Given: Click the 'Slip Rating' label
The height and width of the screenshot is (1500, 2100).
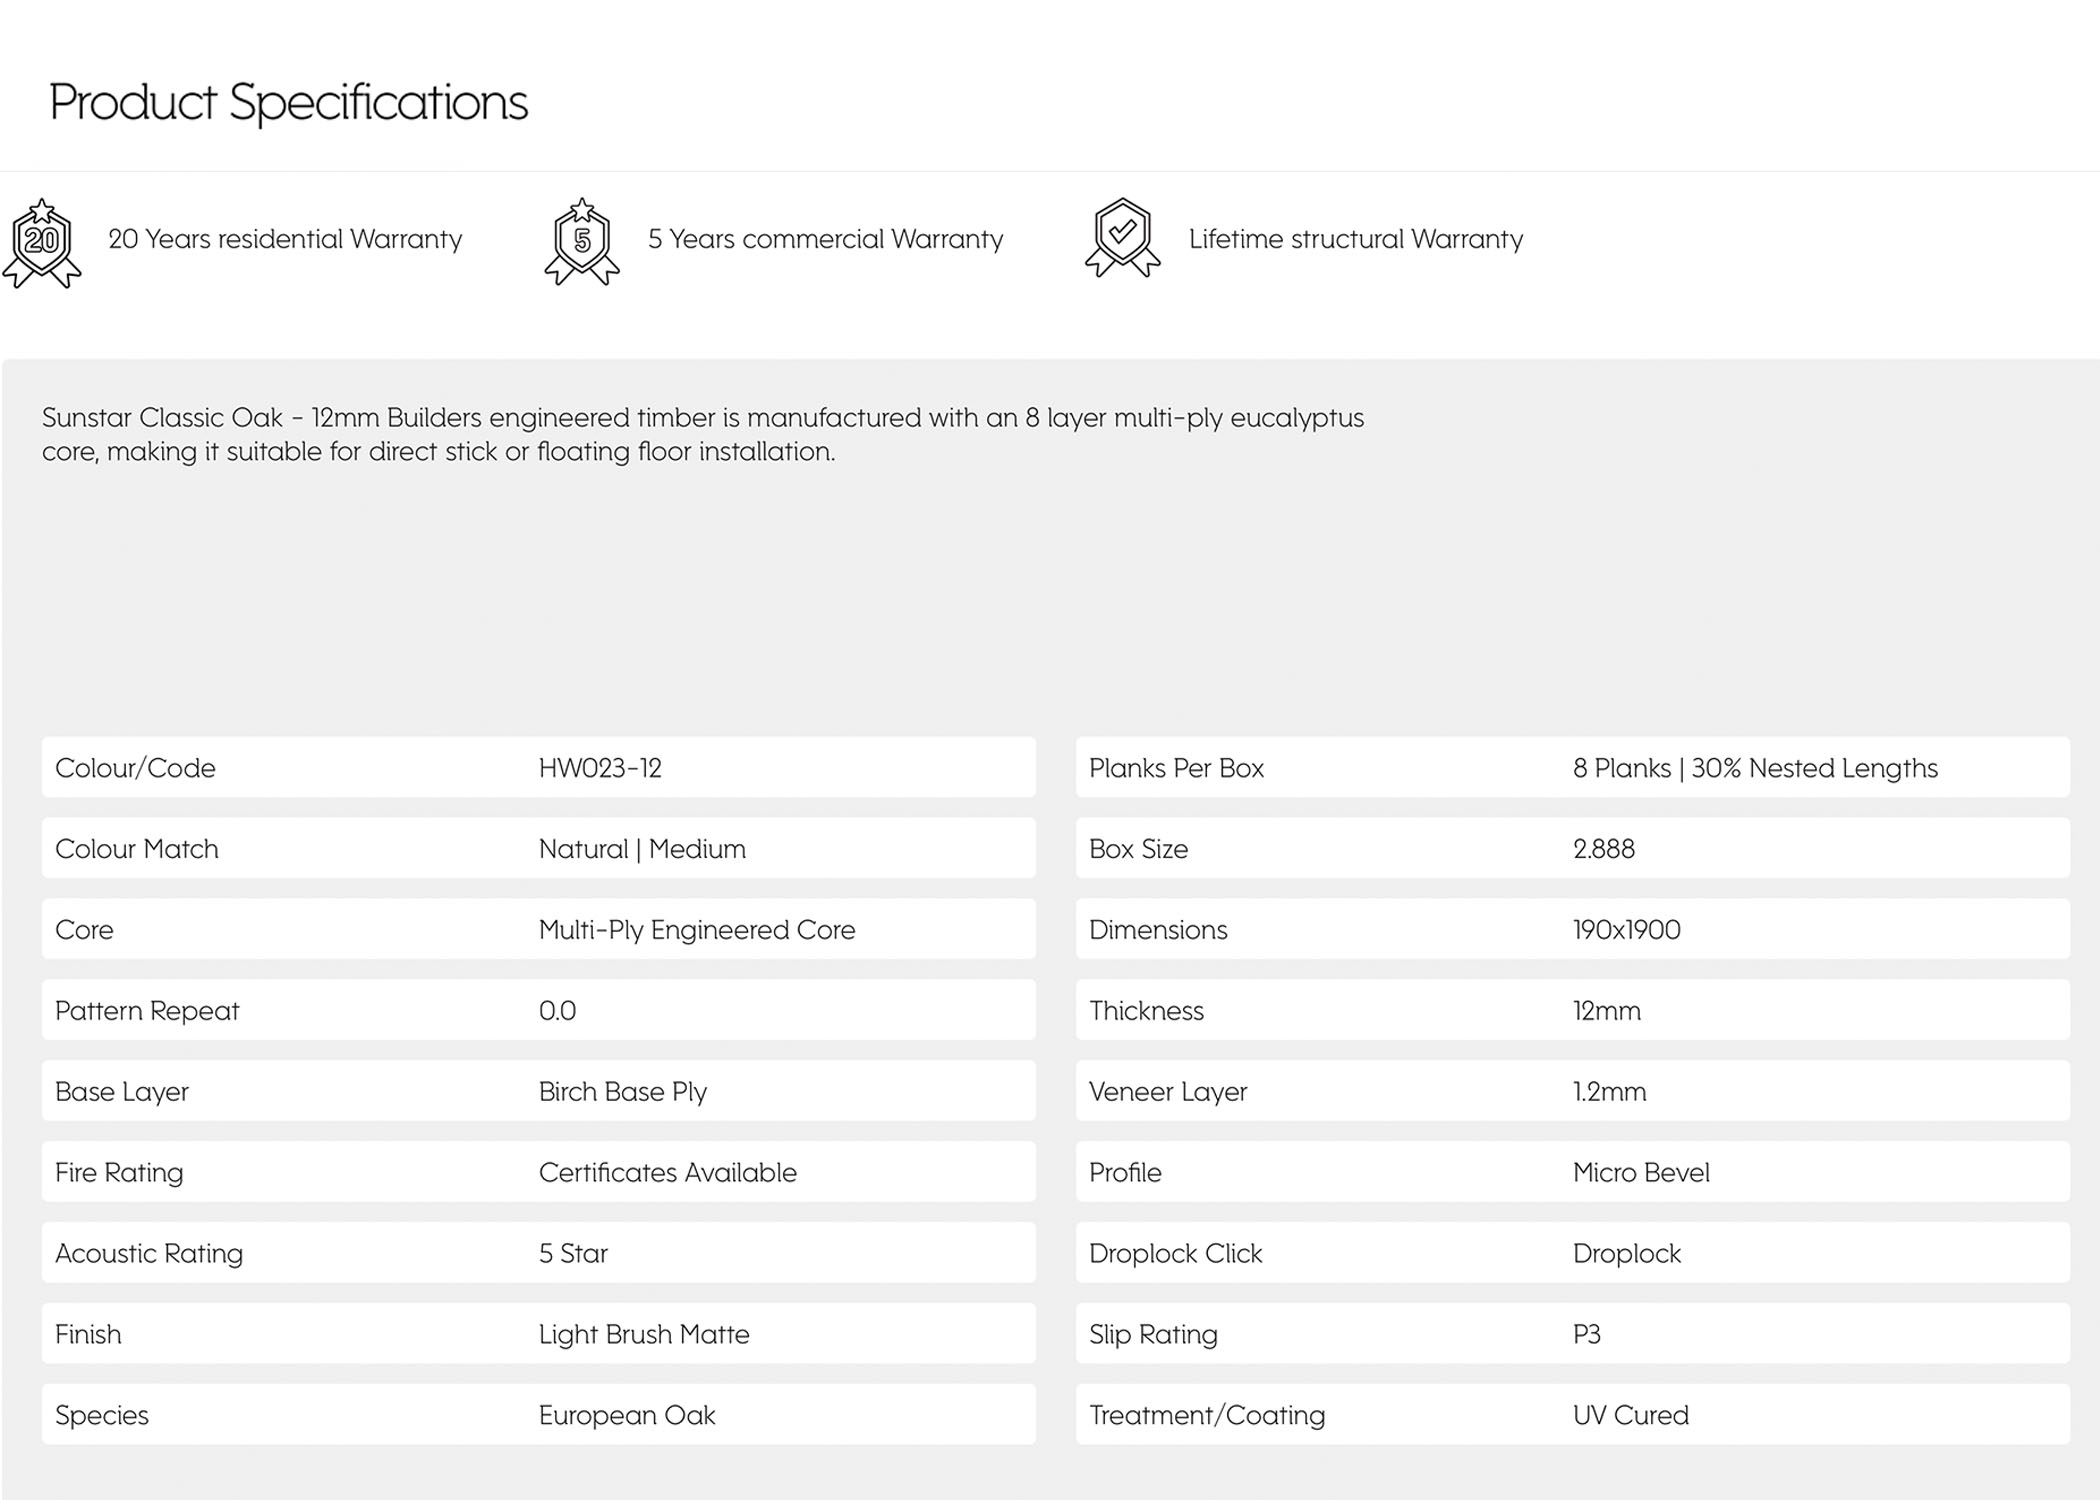Looking at the screenshot, I should [x=1153, y=1335].
